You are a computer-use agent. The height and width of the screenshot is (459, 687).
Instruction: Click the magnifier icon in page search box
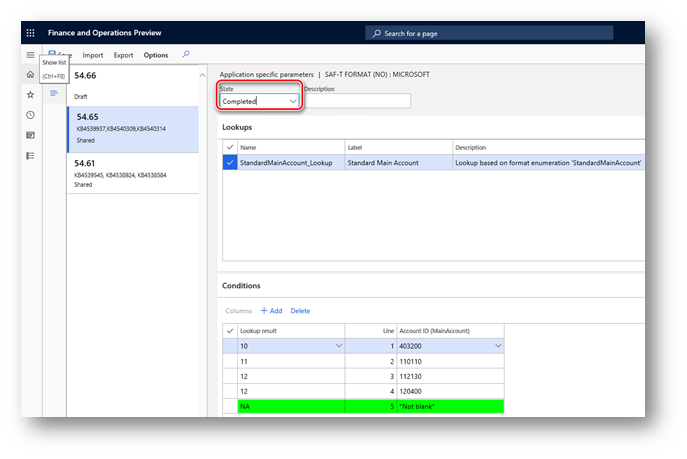(x=376, y=33)
